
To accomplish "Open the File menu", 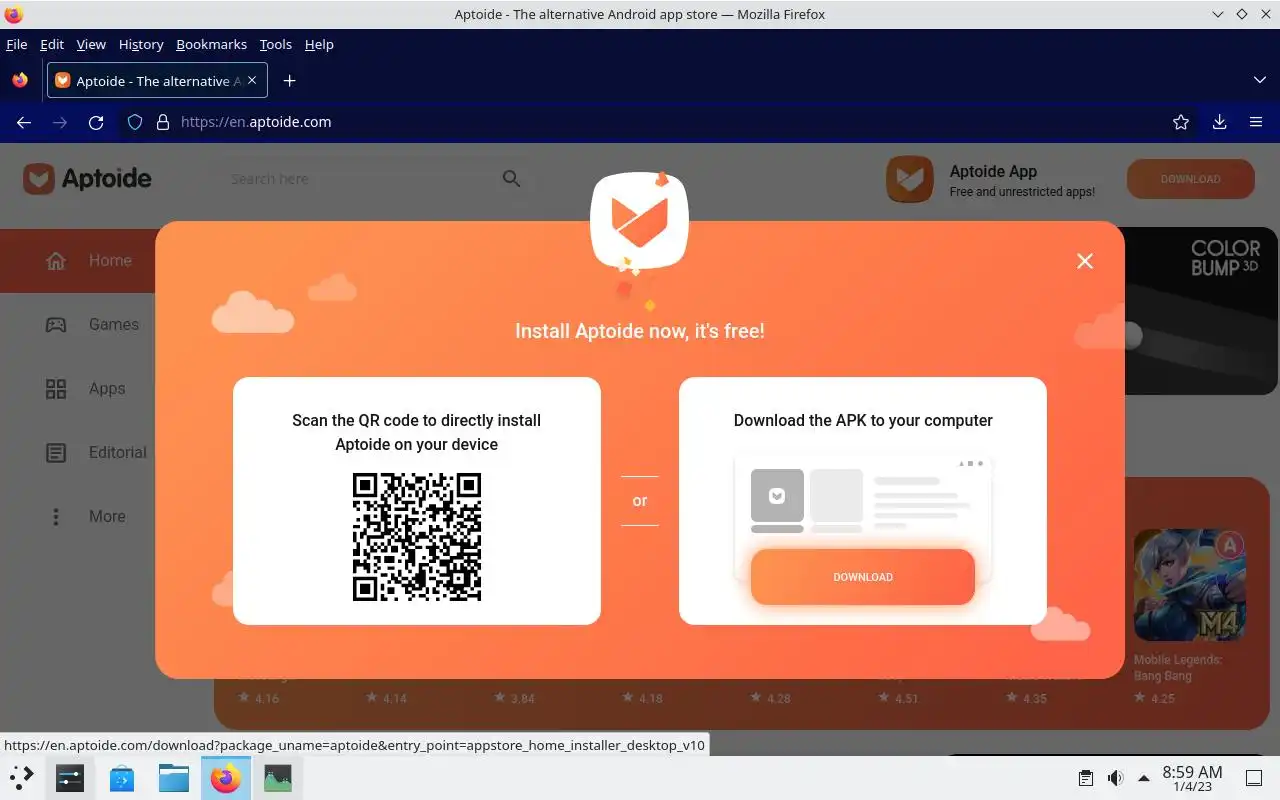I will tap(16, 44).
